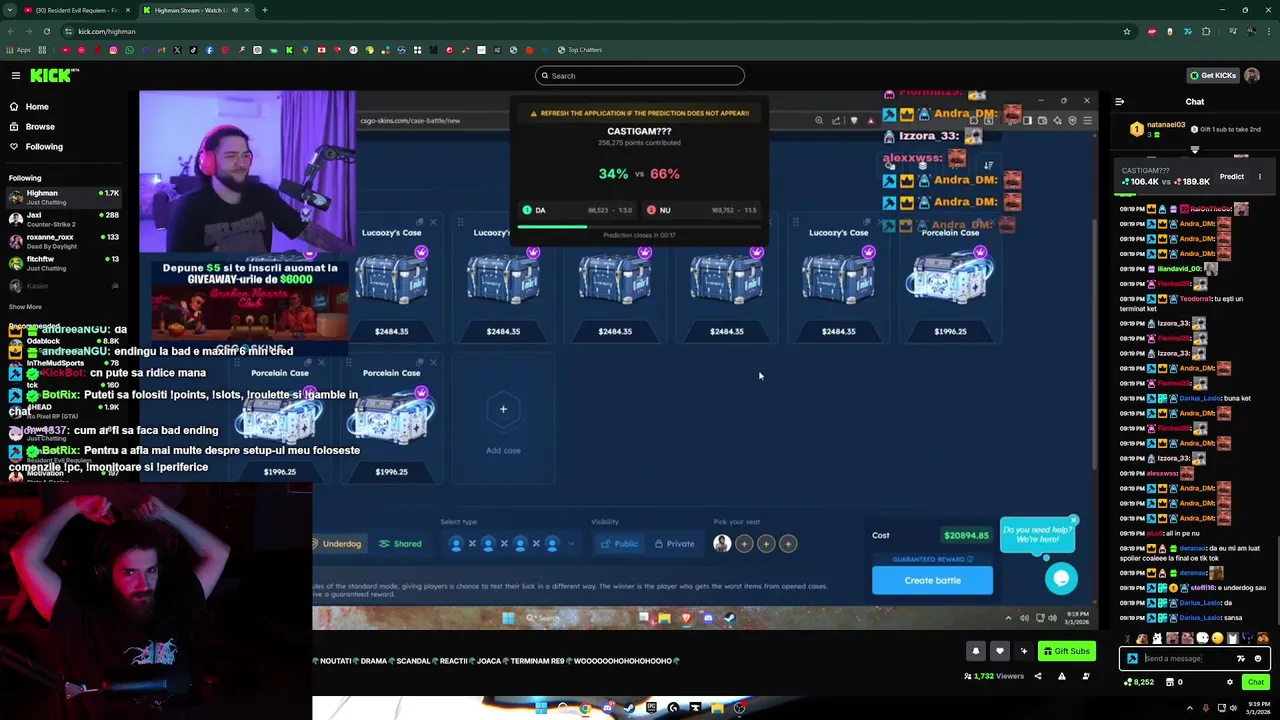Screen dimensions: 1280x720
Task: Select the first Lucaozy's Case thumbnail
Action: (391, 280)
